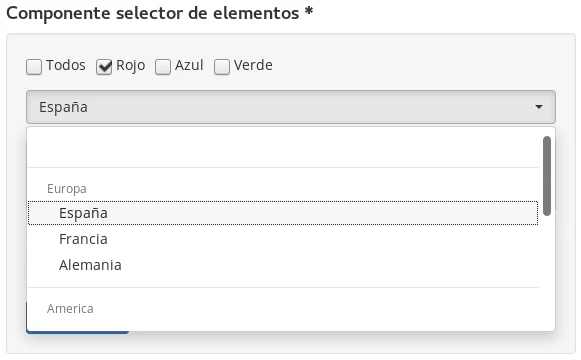
Task: Grab the dropdown list scrollbar thumb
Action: coord(547,176)
